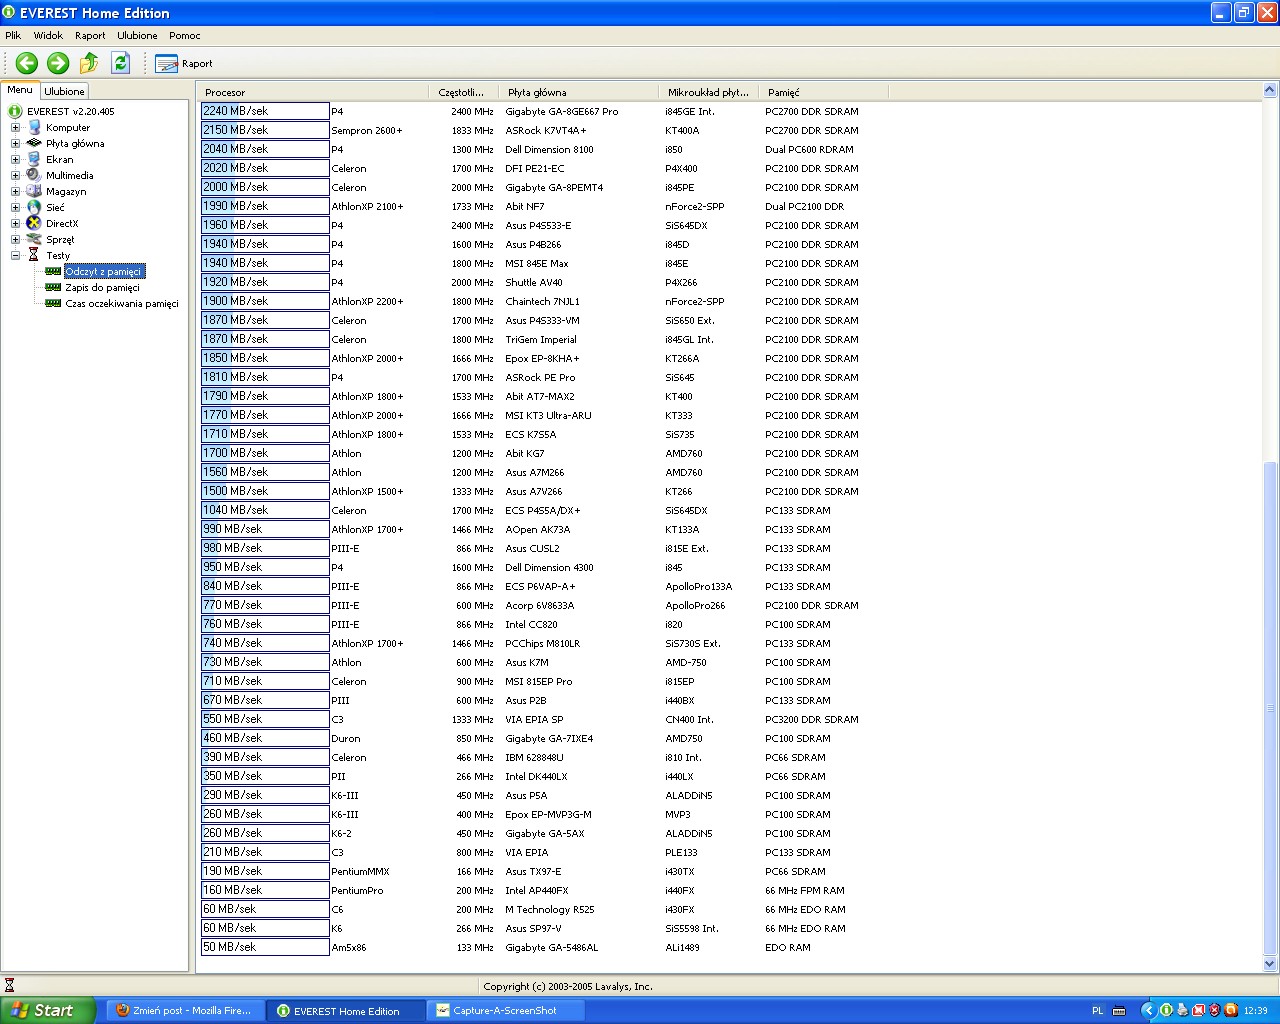Screen dimensions: 1280x1024
Task: Select the Czas oczekiwania pamięci test
Action: pyautogui.click(x=122, y=303)
